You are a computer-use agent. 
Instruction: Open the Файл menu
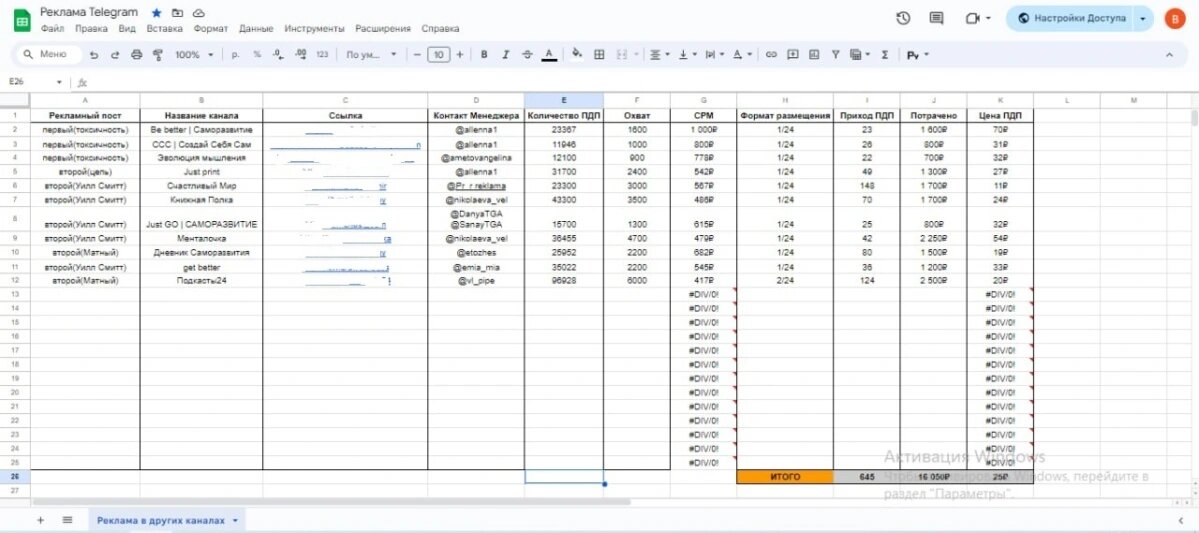52,28
